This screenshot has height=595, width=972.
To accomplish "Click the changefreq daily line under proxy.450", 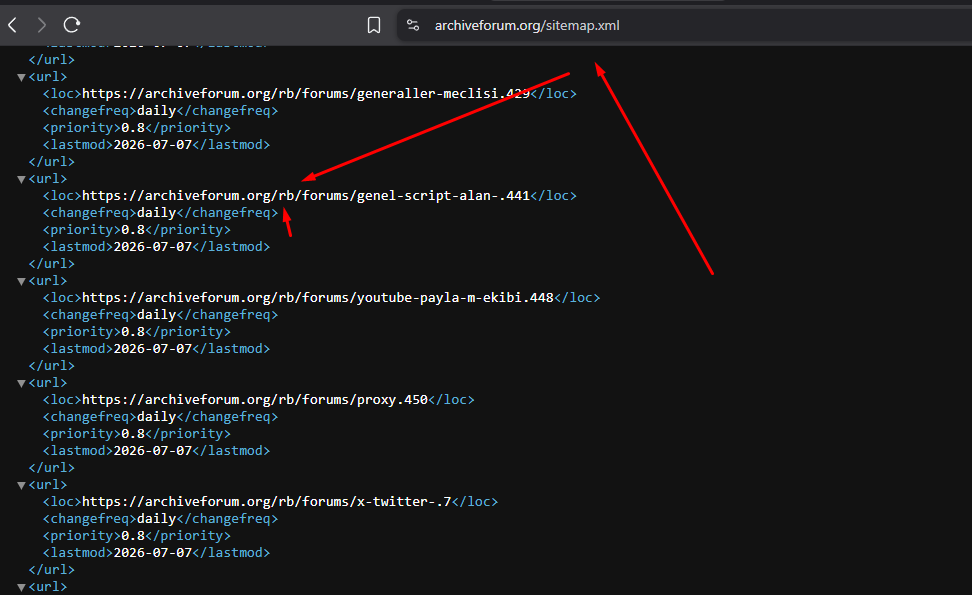I will pos(160,416).
